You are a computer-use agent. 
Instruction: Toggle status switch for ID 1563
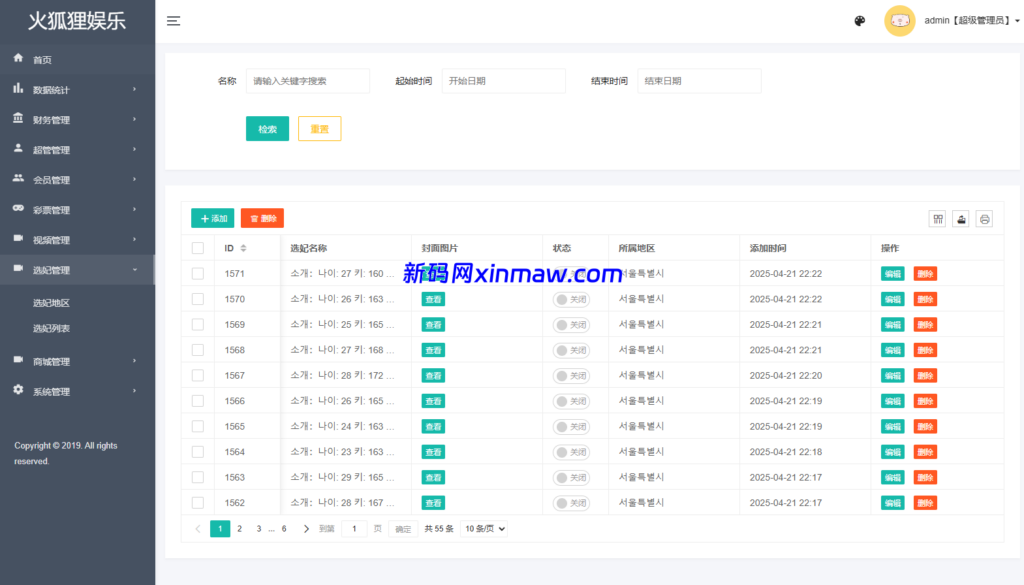tap(571, 477)
